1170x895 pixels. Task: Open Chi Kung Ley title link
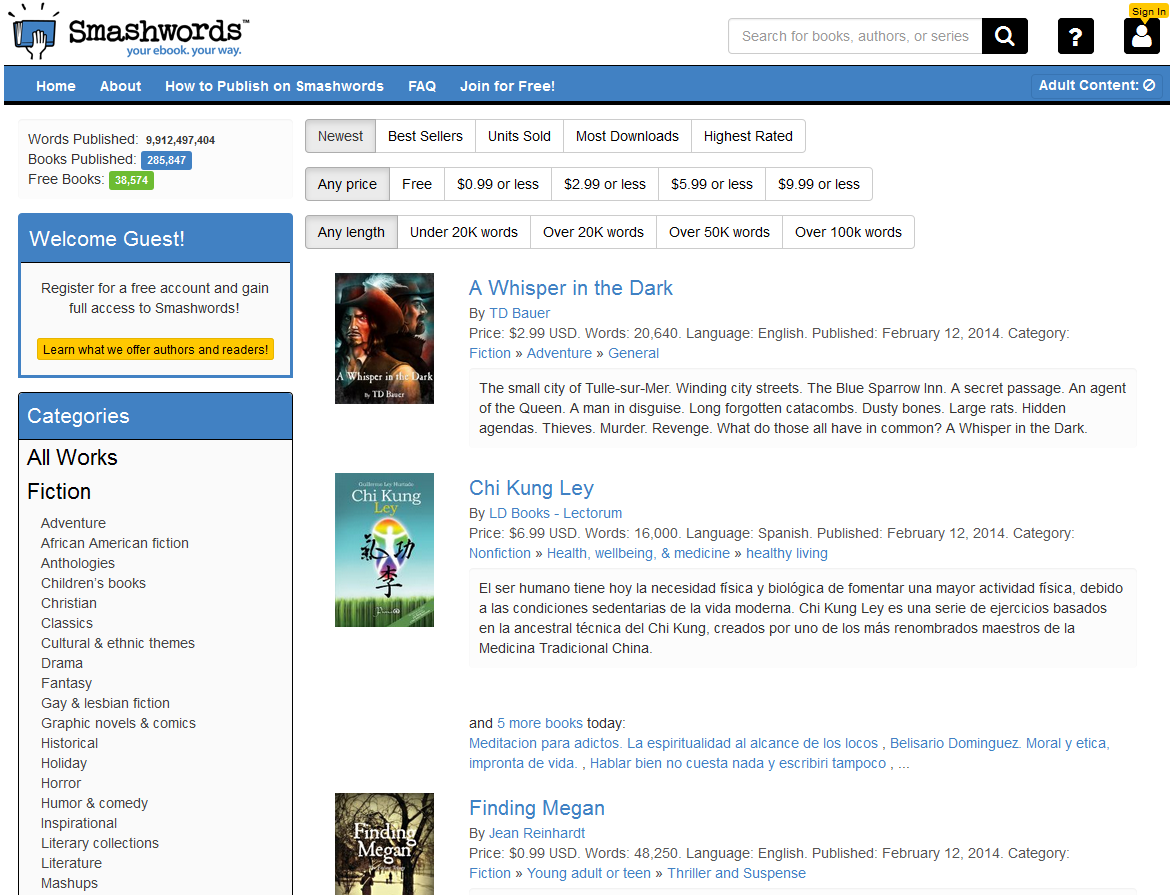(x=531, y=488)
